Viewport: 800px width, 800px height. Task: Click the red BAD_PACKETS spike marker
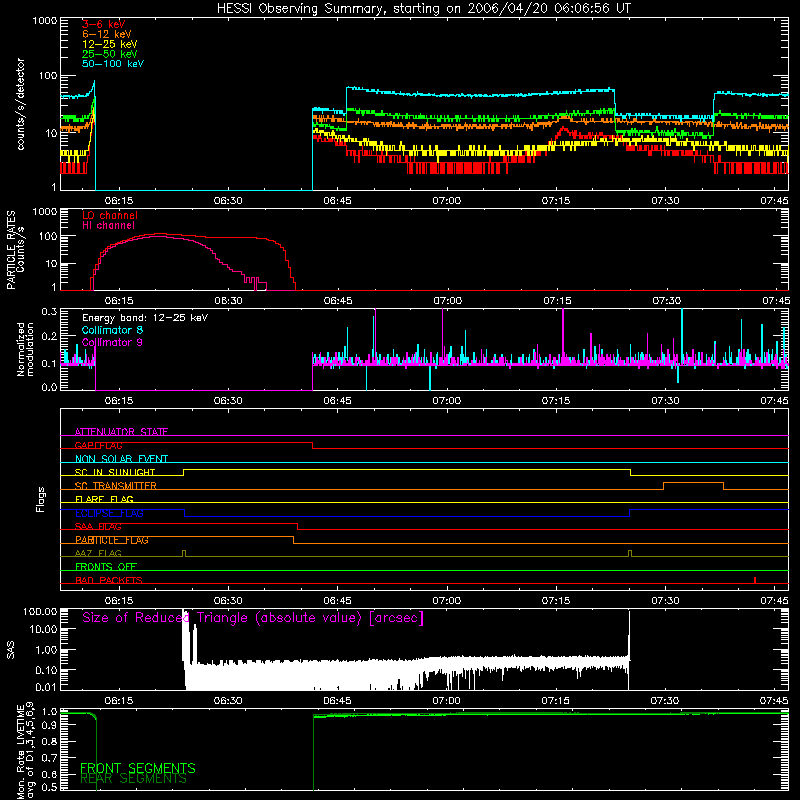pyautogui.click(x=755, y=580)
